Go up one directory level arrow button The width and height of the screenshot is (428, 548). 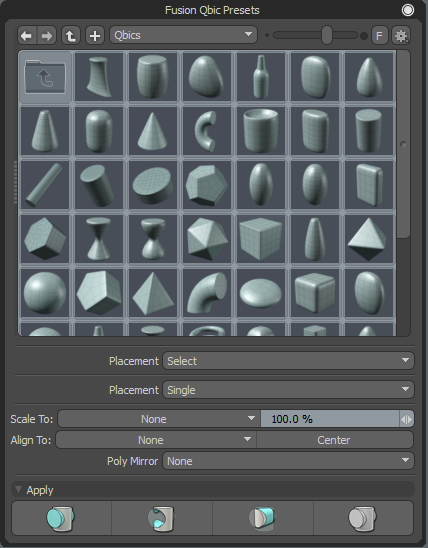[71, 35]
